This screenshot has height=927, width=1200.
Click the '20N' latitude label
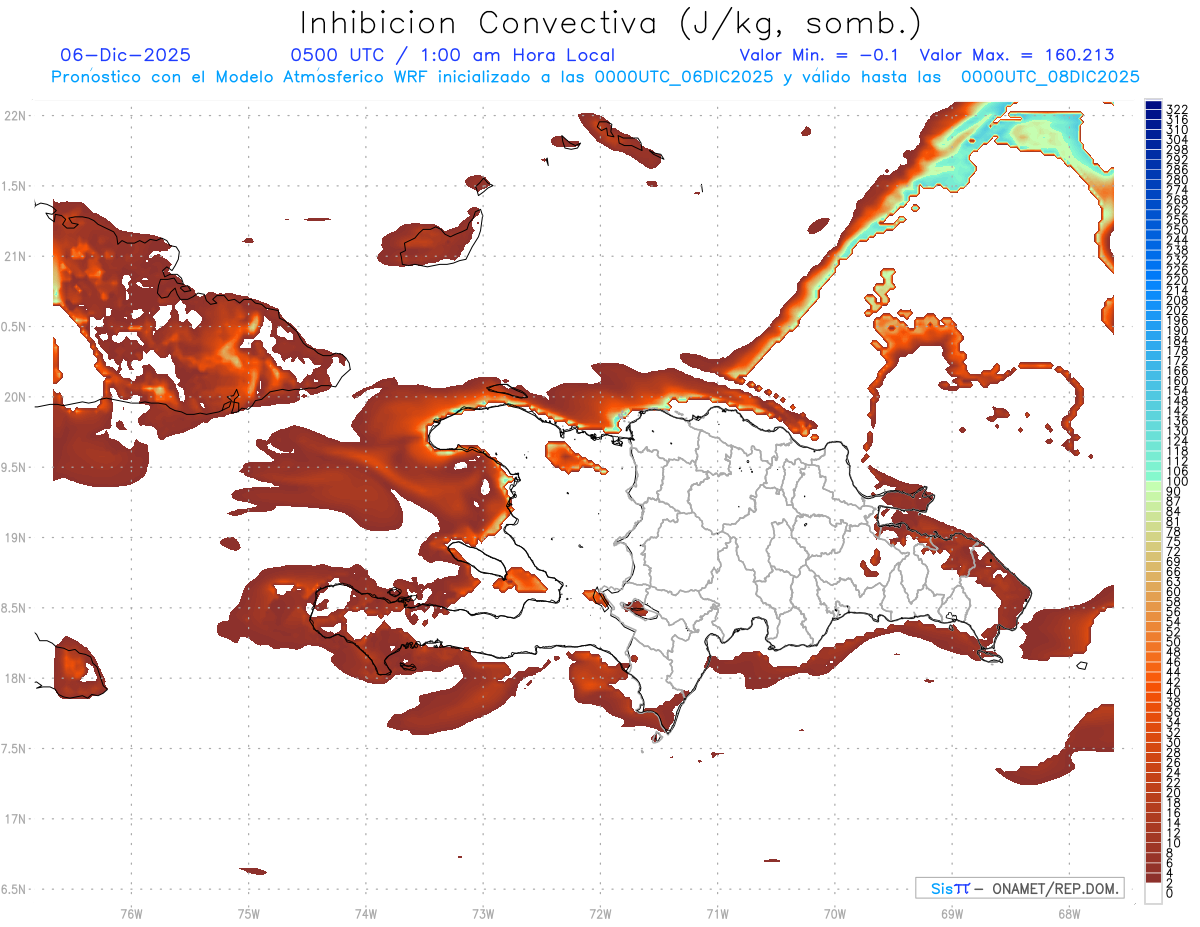[x=15, y=397]
